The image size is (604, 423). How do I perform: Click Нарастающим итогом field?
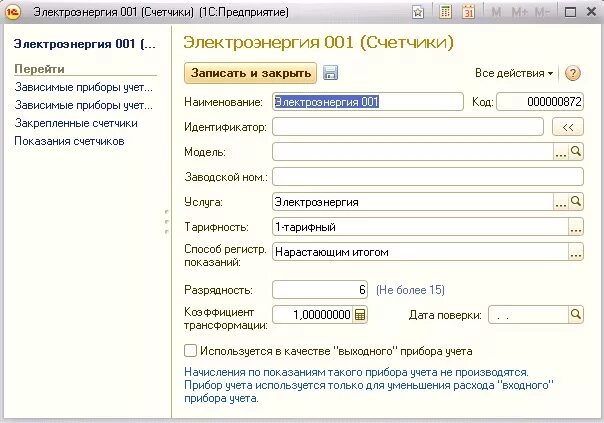420,252
